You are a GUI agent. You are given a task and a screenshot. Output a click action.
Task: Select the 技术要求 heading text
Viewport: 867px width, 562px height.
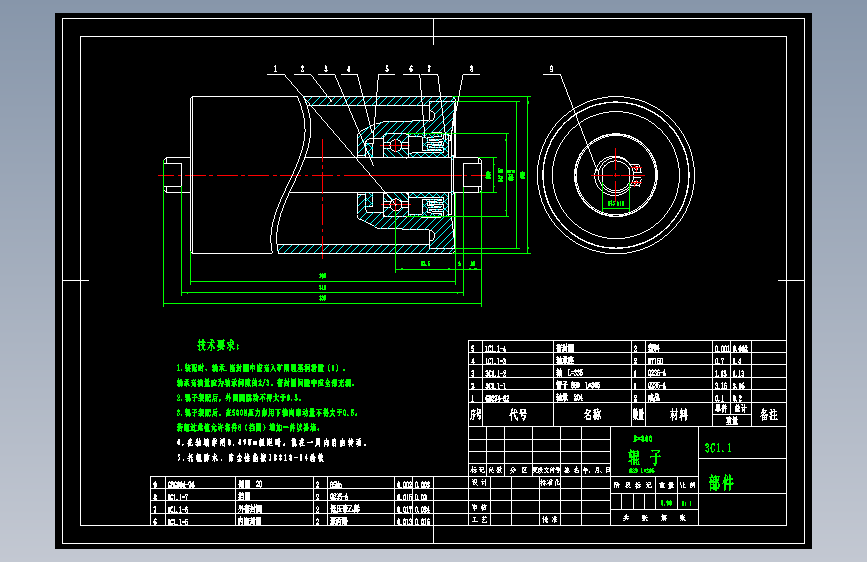[x=218, y=346]
